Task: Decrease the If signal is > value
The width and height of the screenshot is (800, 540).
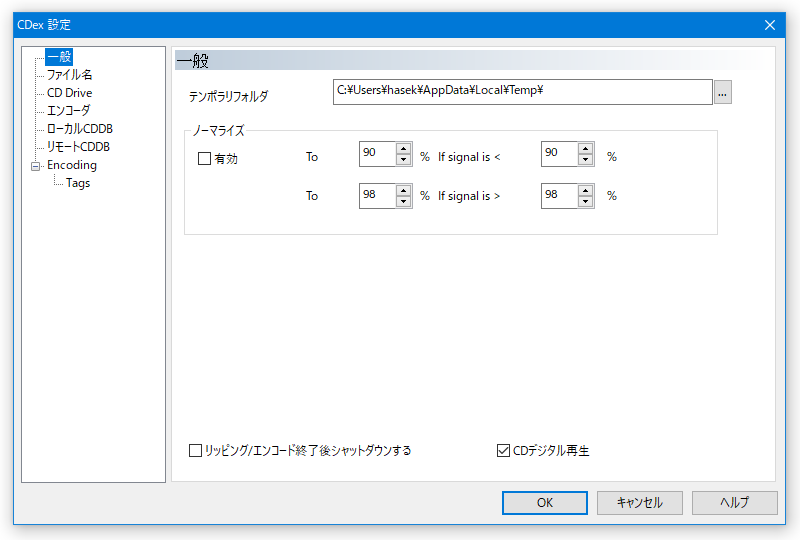Action: tap(586, 202)
